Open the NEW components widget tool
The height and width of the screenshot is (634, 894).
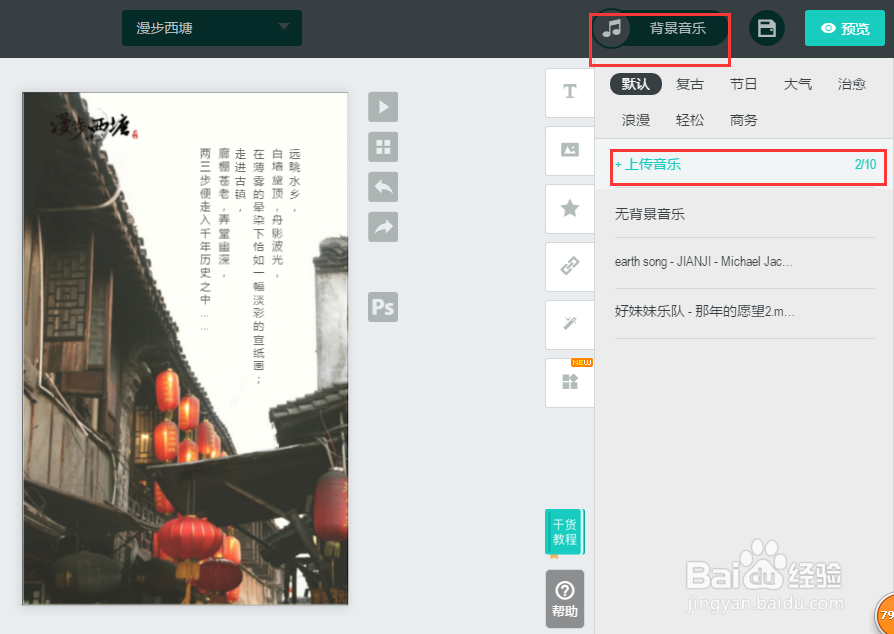[x=570, y=383]
